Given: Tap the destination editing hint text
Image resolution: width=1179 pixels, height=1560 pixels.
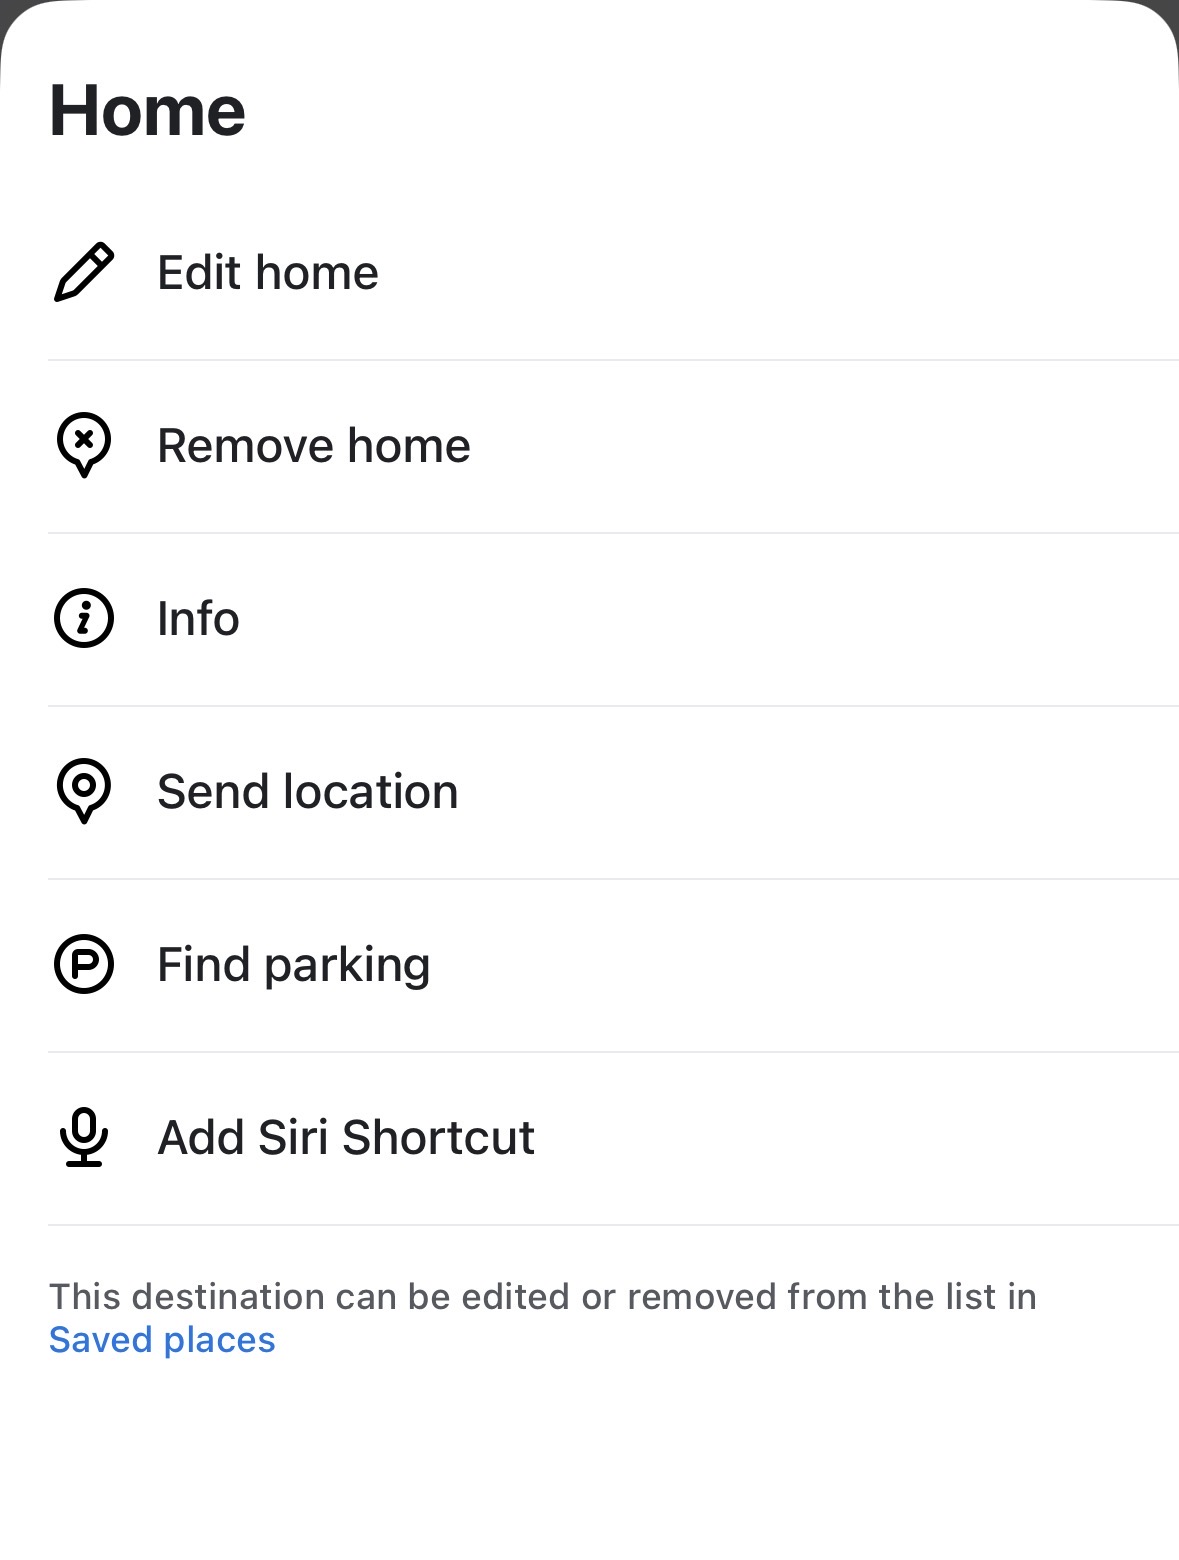Looking at the screenshot, I should pyautogui.click(x=542, y=1296).
